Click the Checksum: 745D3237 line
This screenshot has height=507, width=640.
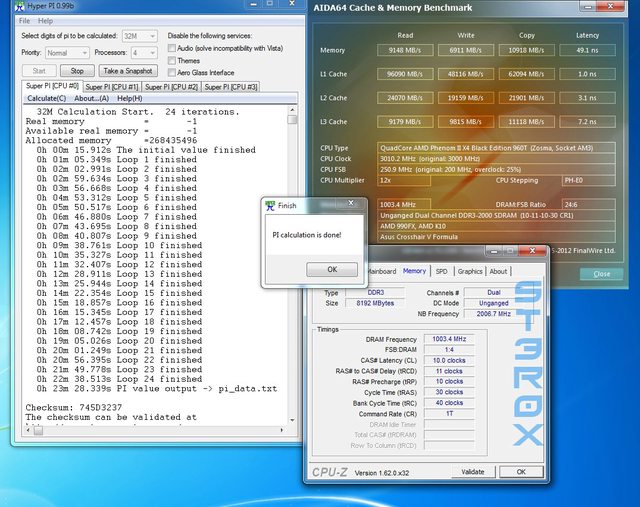74,407
